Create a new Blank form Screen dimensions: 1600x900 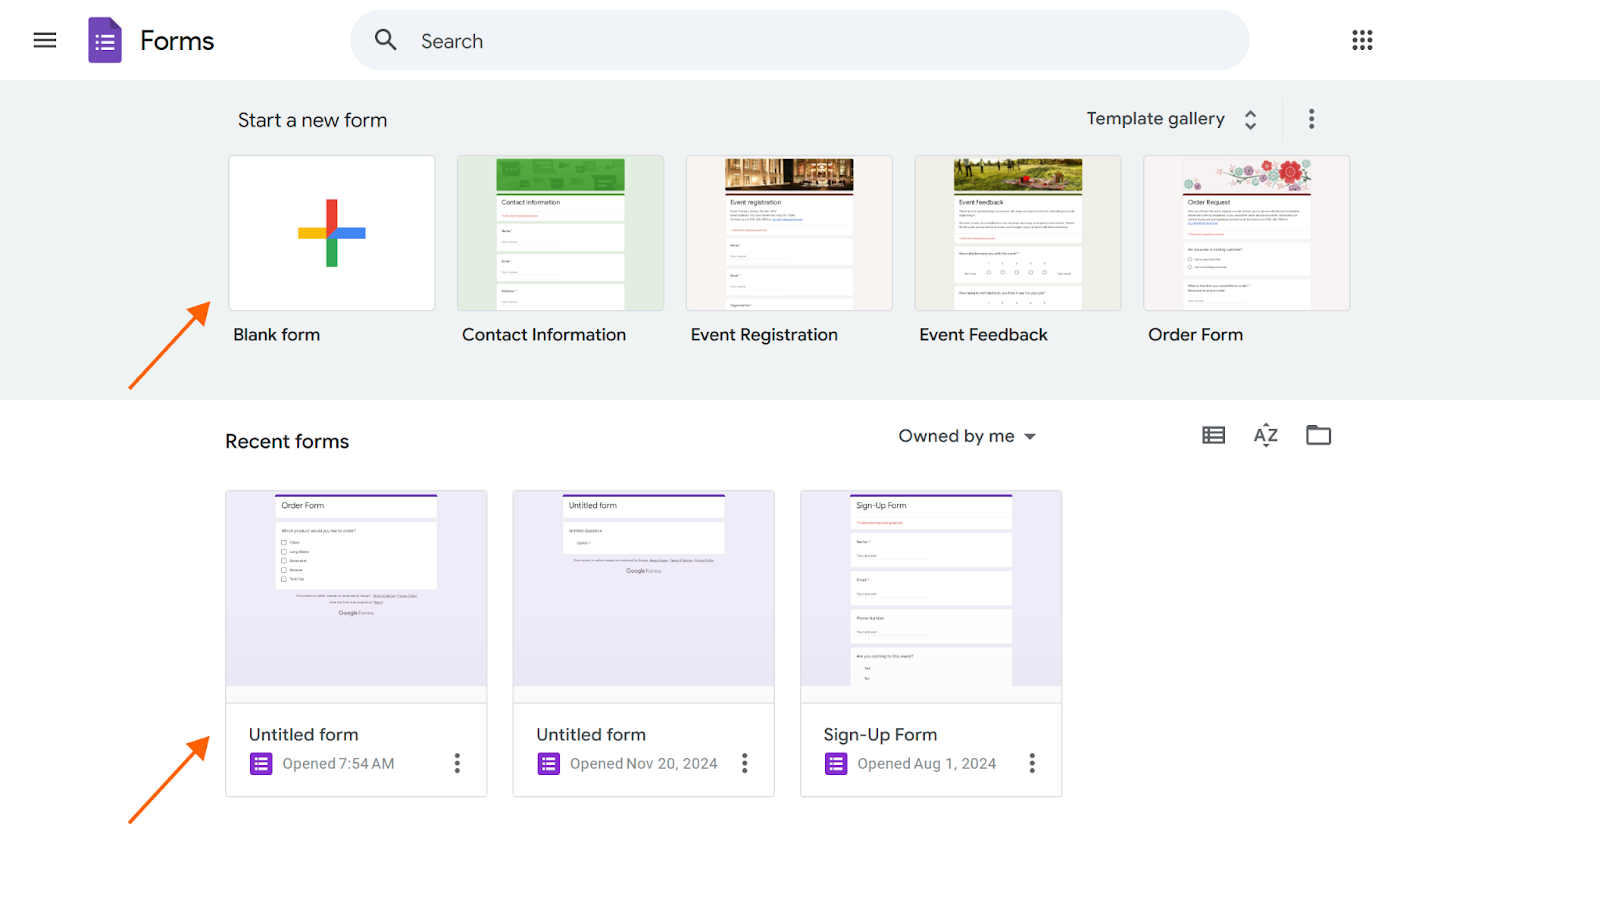(332, 233)
